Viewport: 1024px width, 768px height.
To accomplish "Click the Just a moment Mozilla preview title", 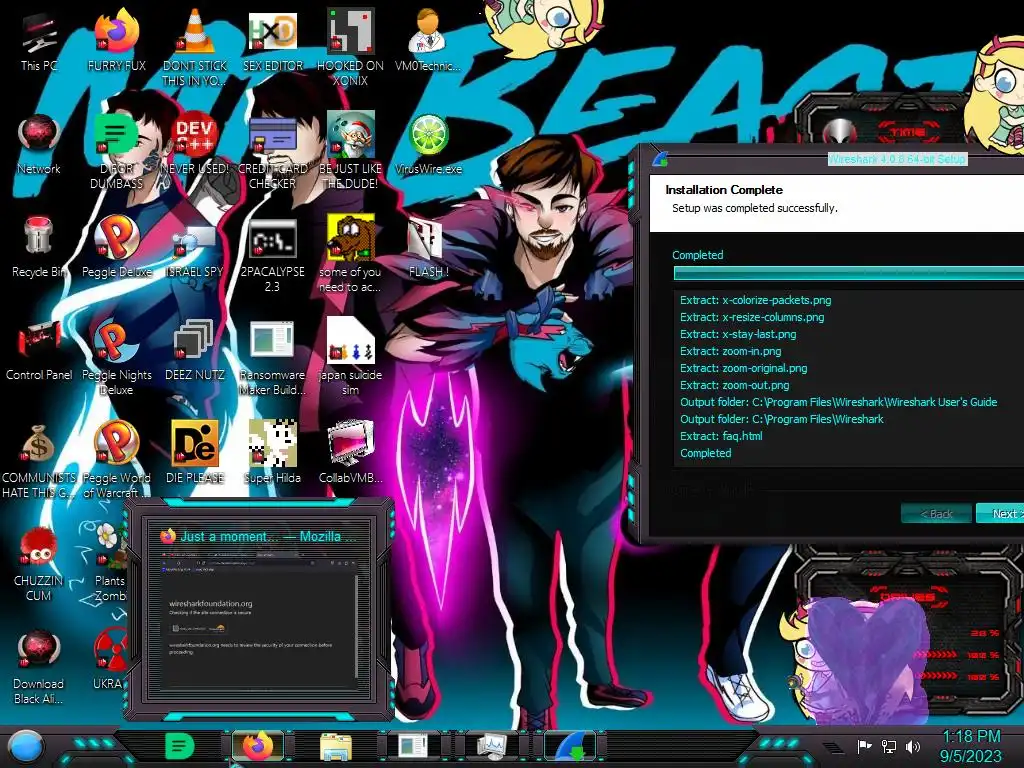I will [x=268, y=536].
